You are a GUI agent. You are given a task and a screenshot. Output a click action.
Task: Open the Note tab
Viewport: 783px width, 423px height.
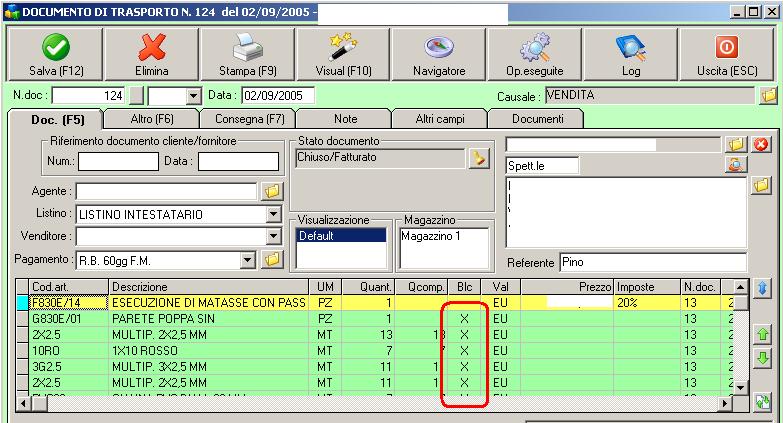tap(345, 119)
